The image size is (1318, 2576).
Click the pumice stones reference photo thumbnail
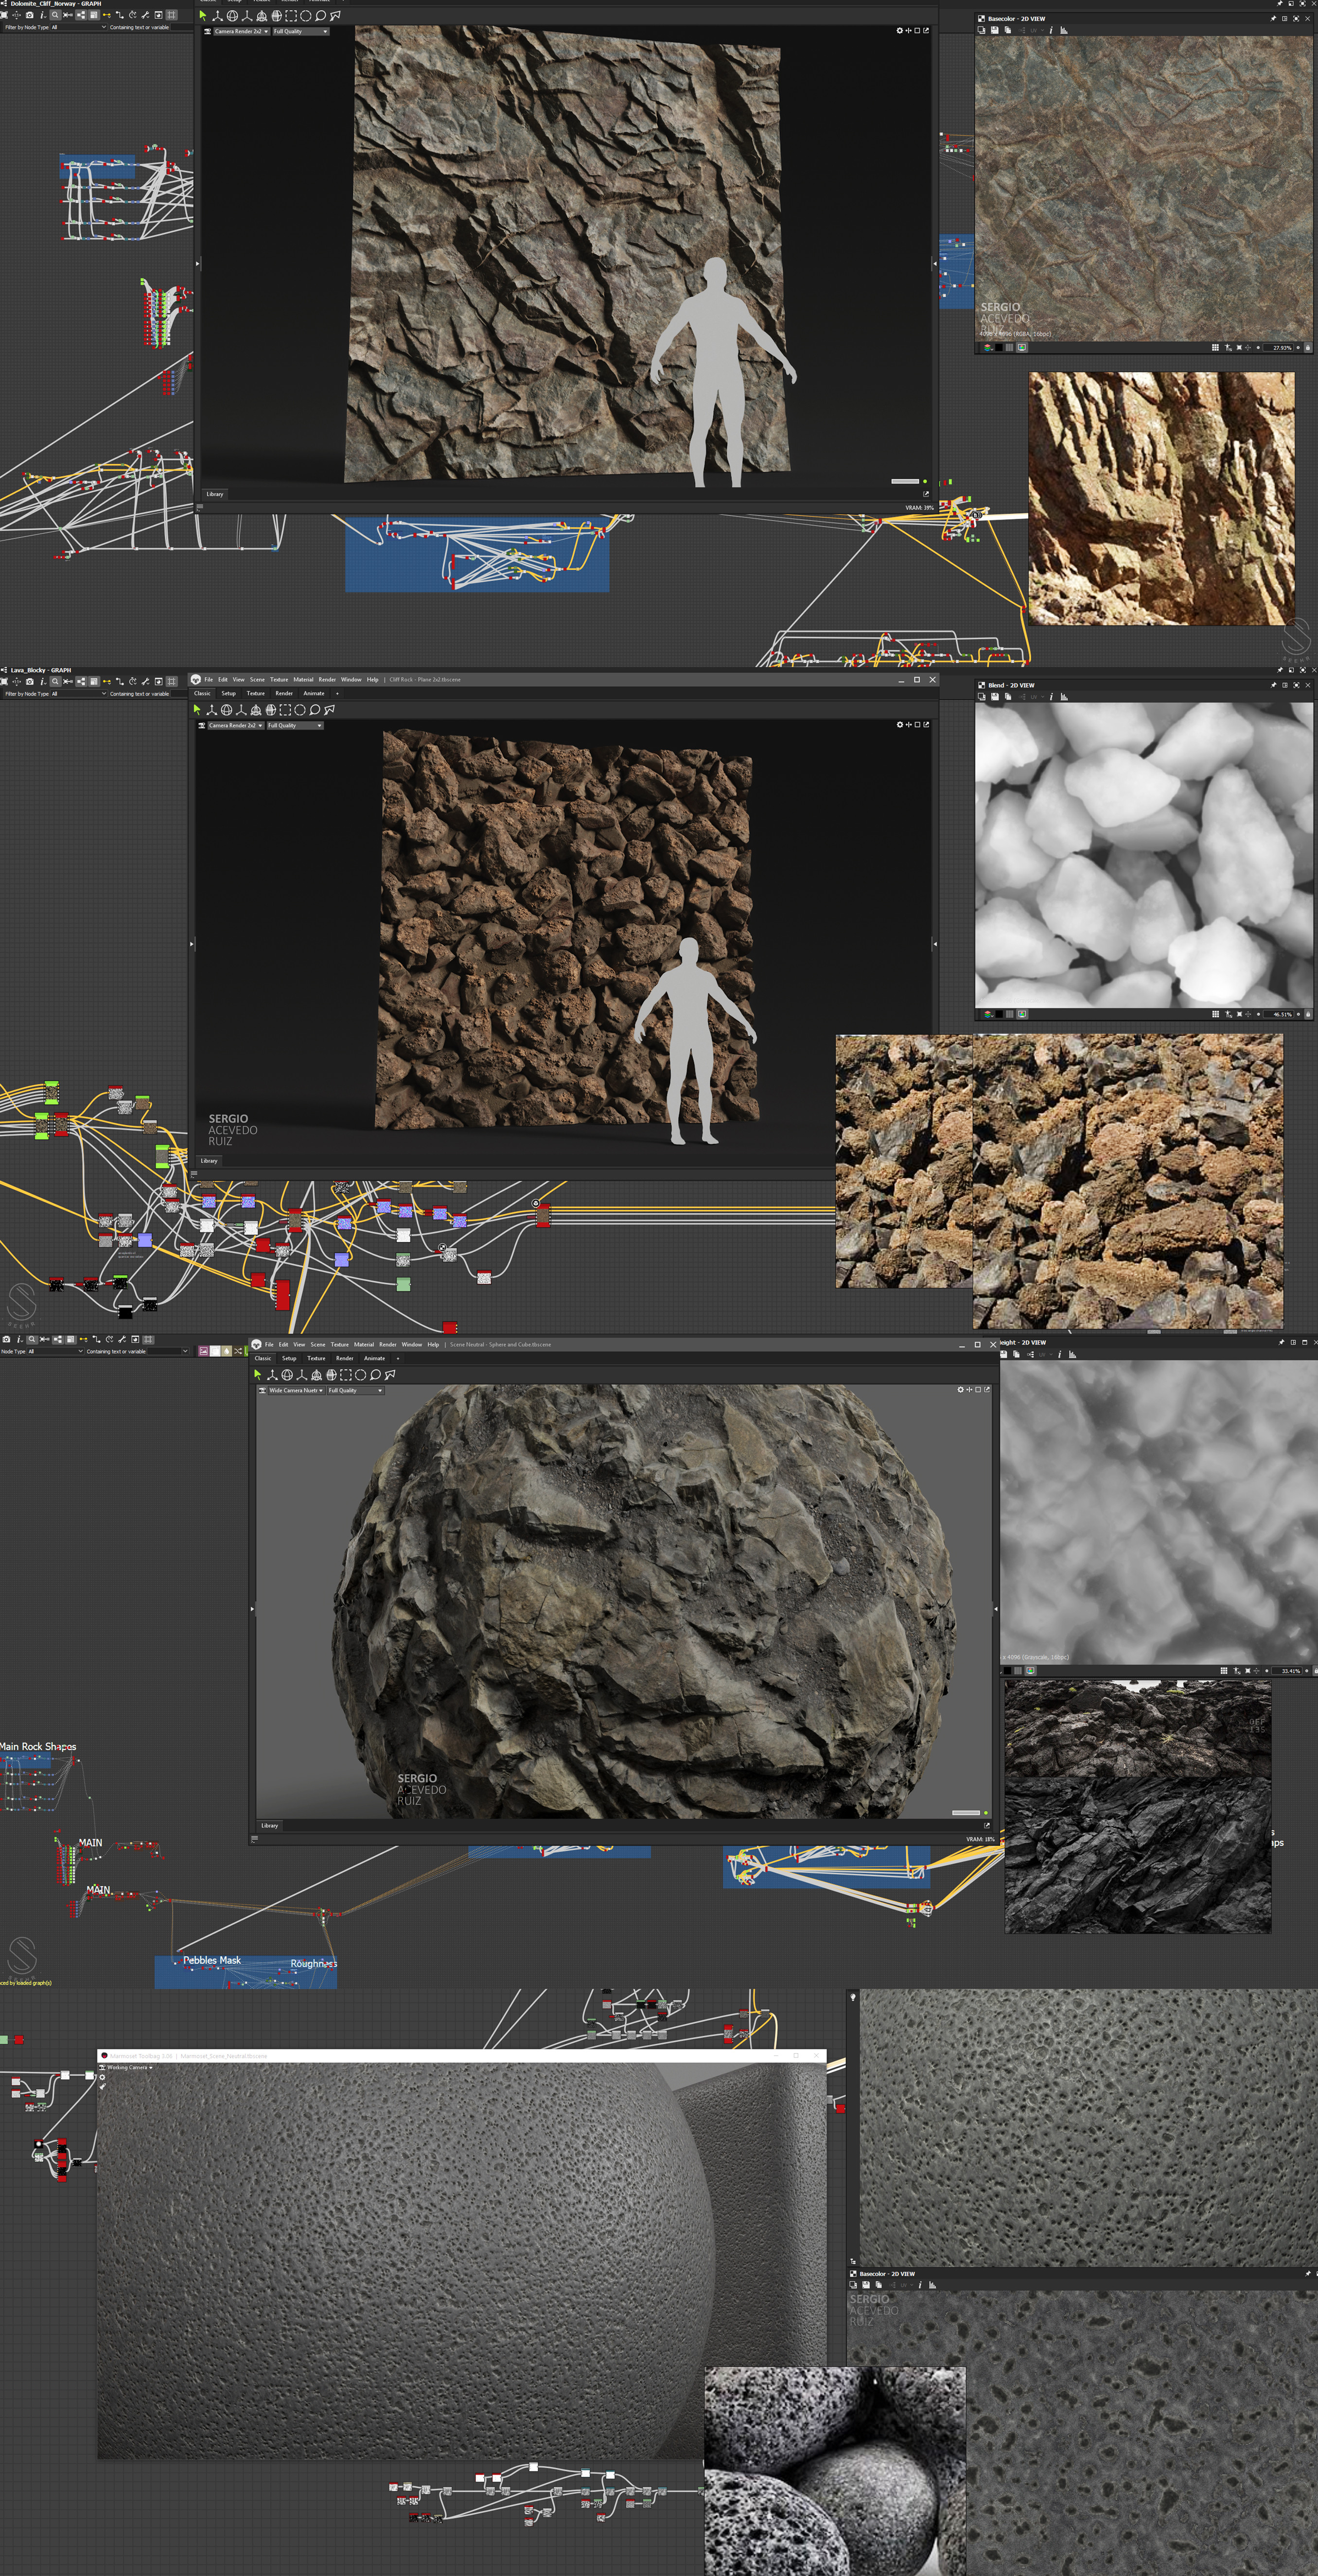[835, 2471]
